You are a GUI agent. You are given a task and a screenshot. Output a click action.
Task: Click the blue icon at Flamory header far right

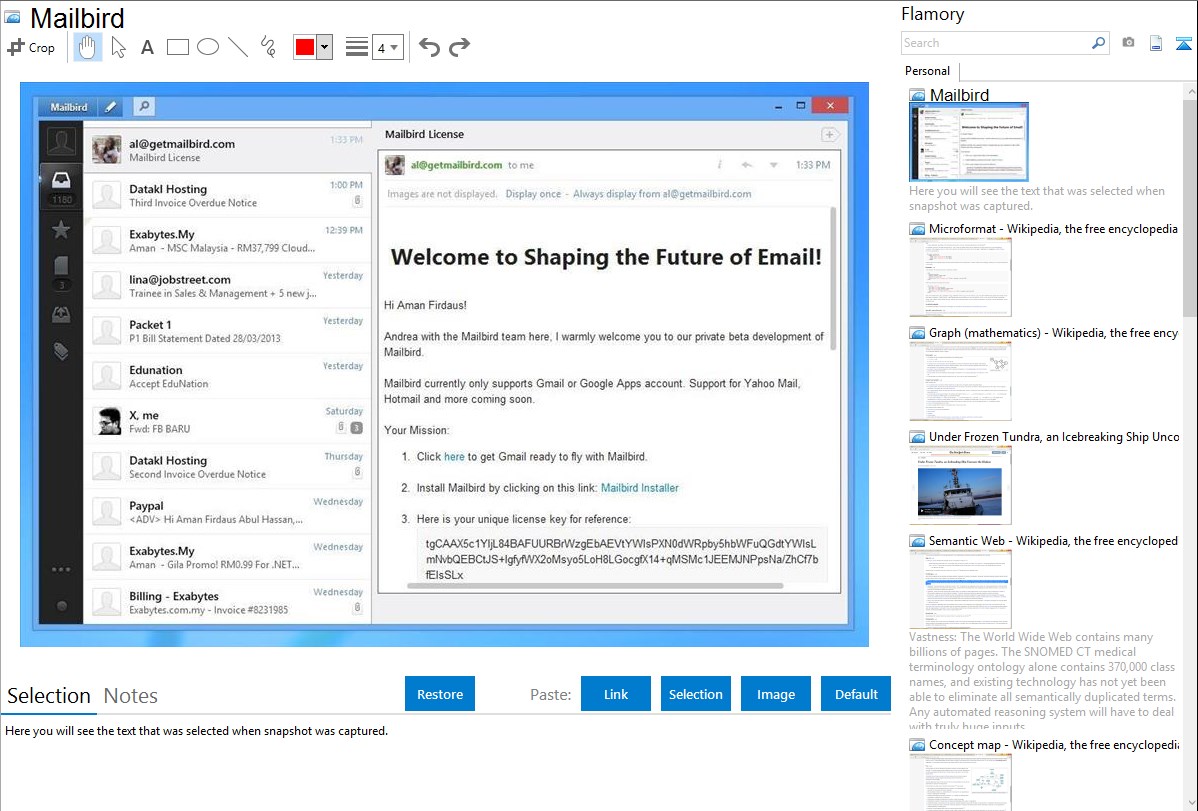(x=1183, y=43)
